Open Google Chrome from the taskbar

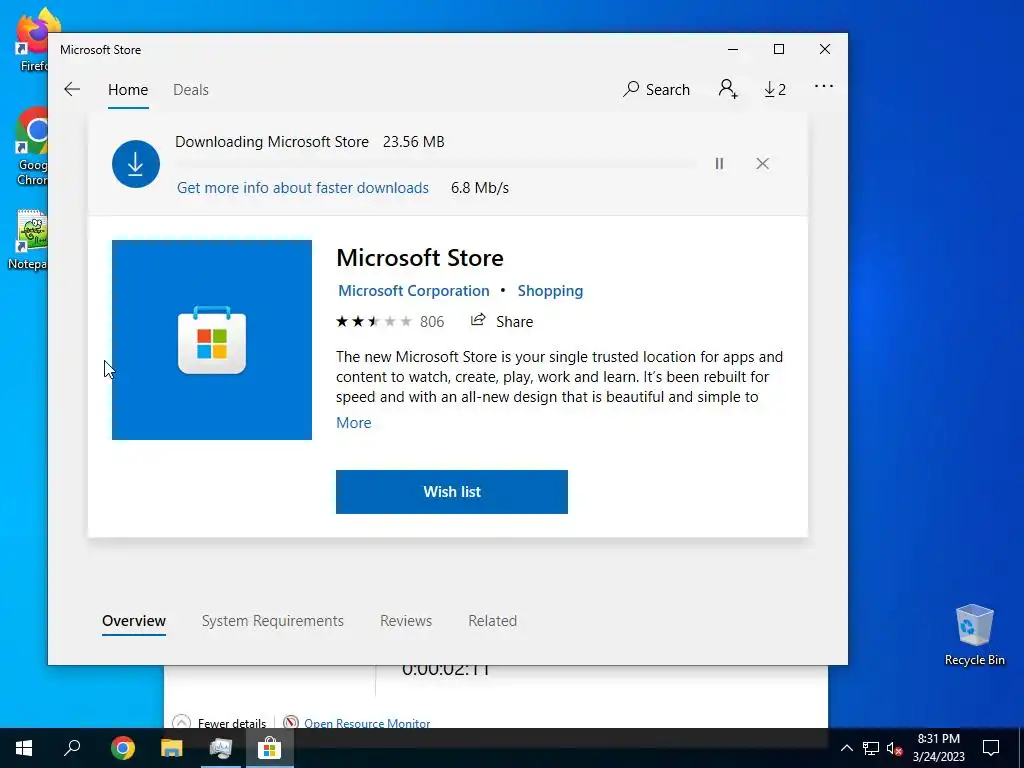[x=123, y=748]
